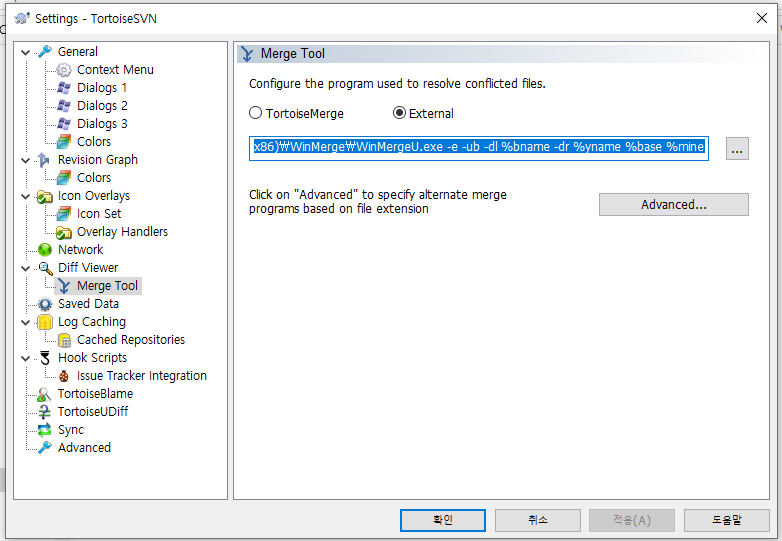The height and width of the screenshot is (541, 782).
Task: Click the Cached Repositories icon
Action: (64, 340)
